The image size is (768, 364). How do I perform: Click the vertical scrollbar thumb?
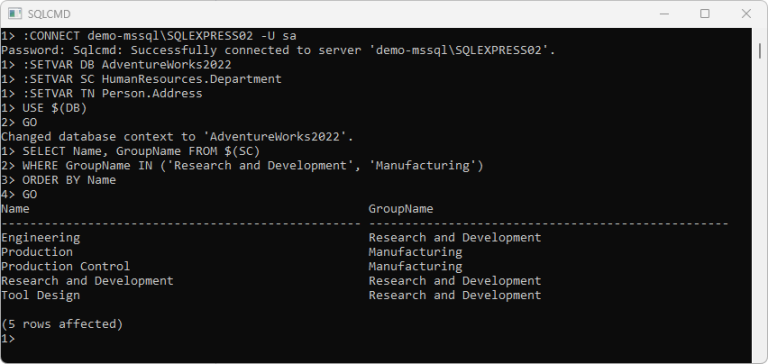[760, 50]
